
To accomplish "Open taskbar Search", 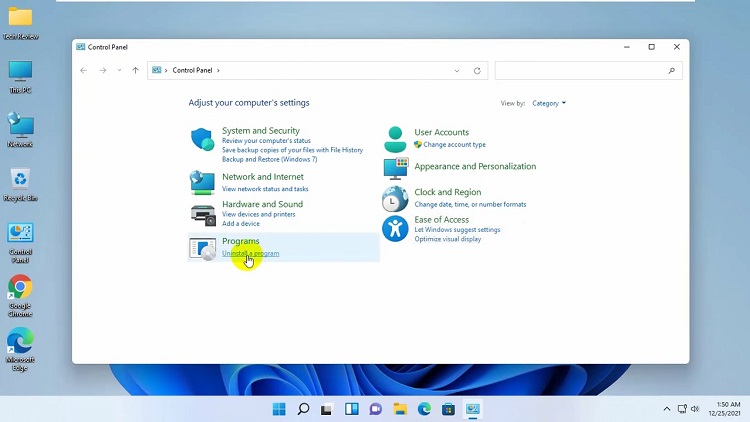I will [x=303, y=409].
